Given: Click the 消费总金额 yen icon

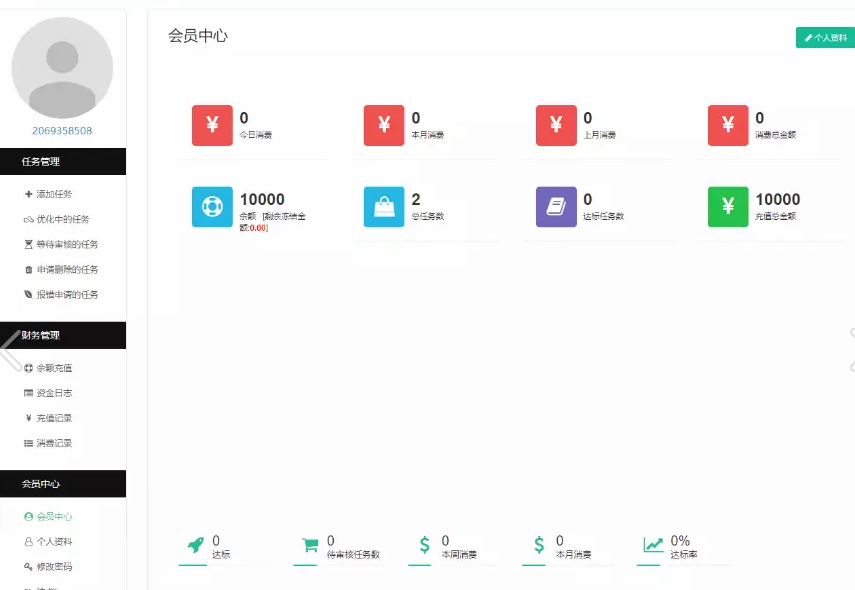Looking at the screenshot, I should (x=728, y=125).
